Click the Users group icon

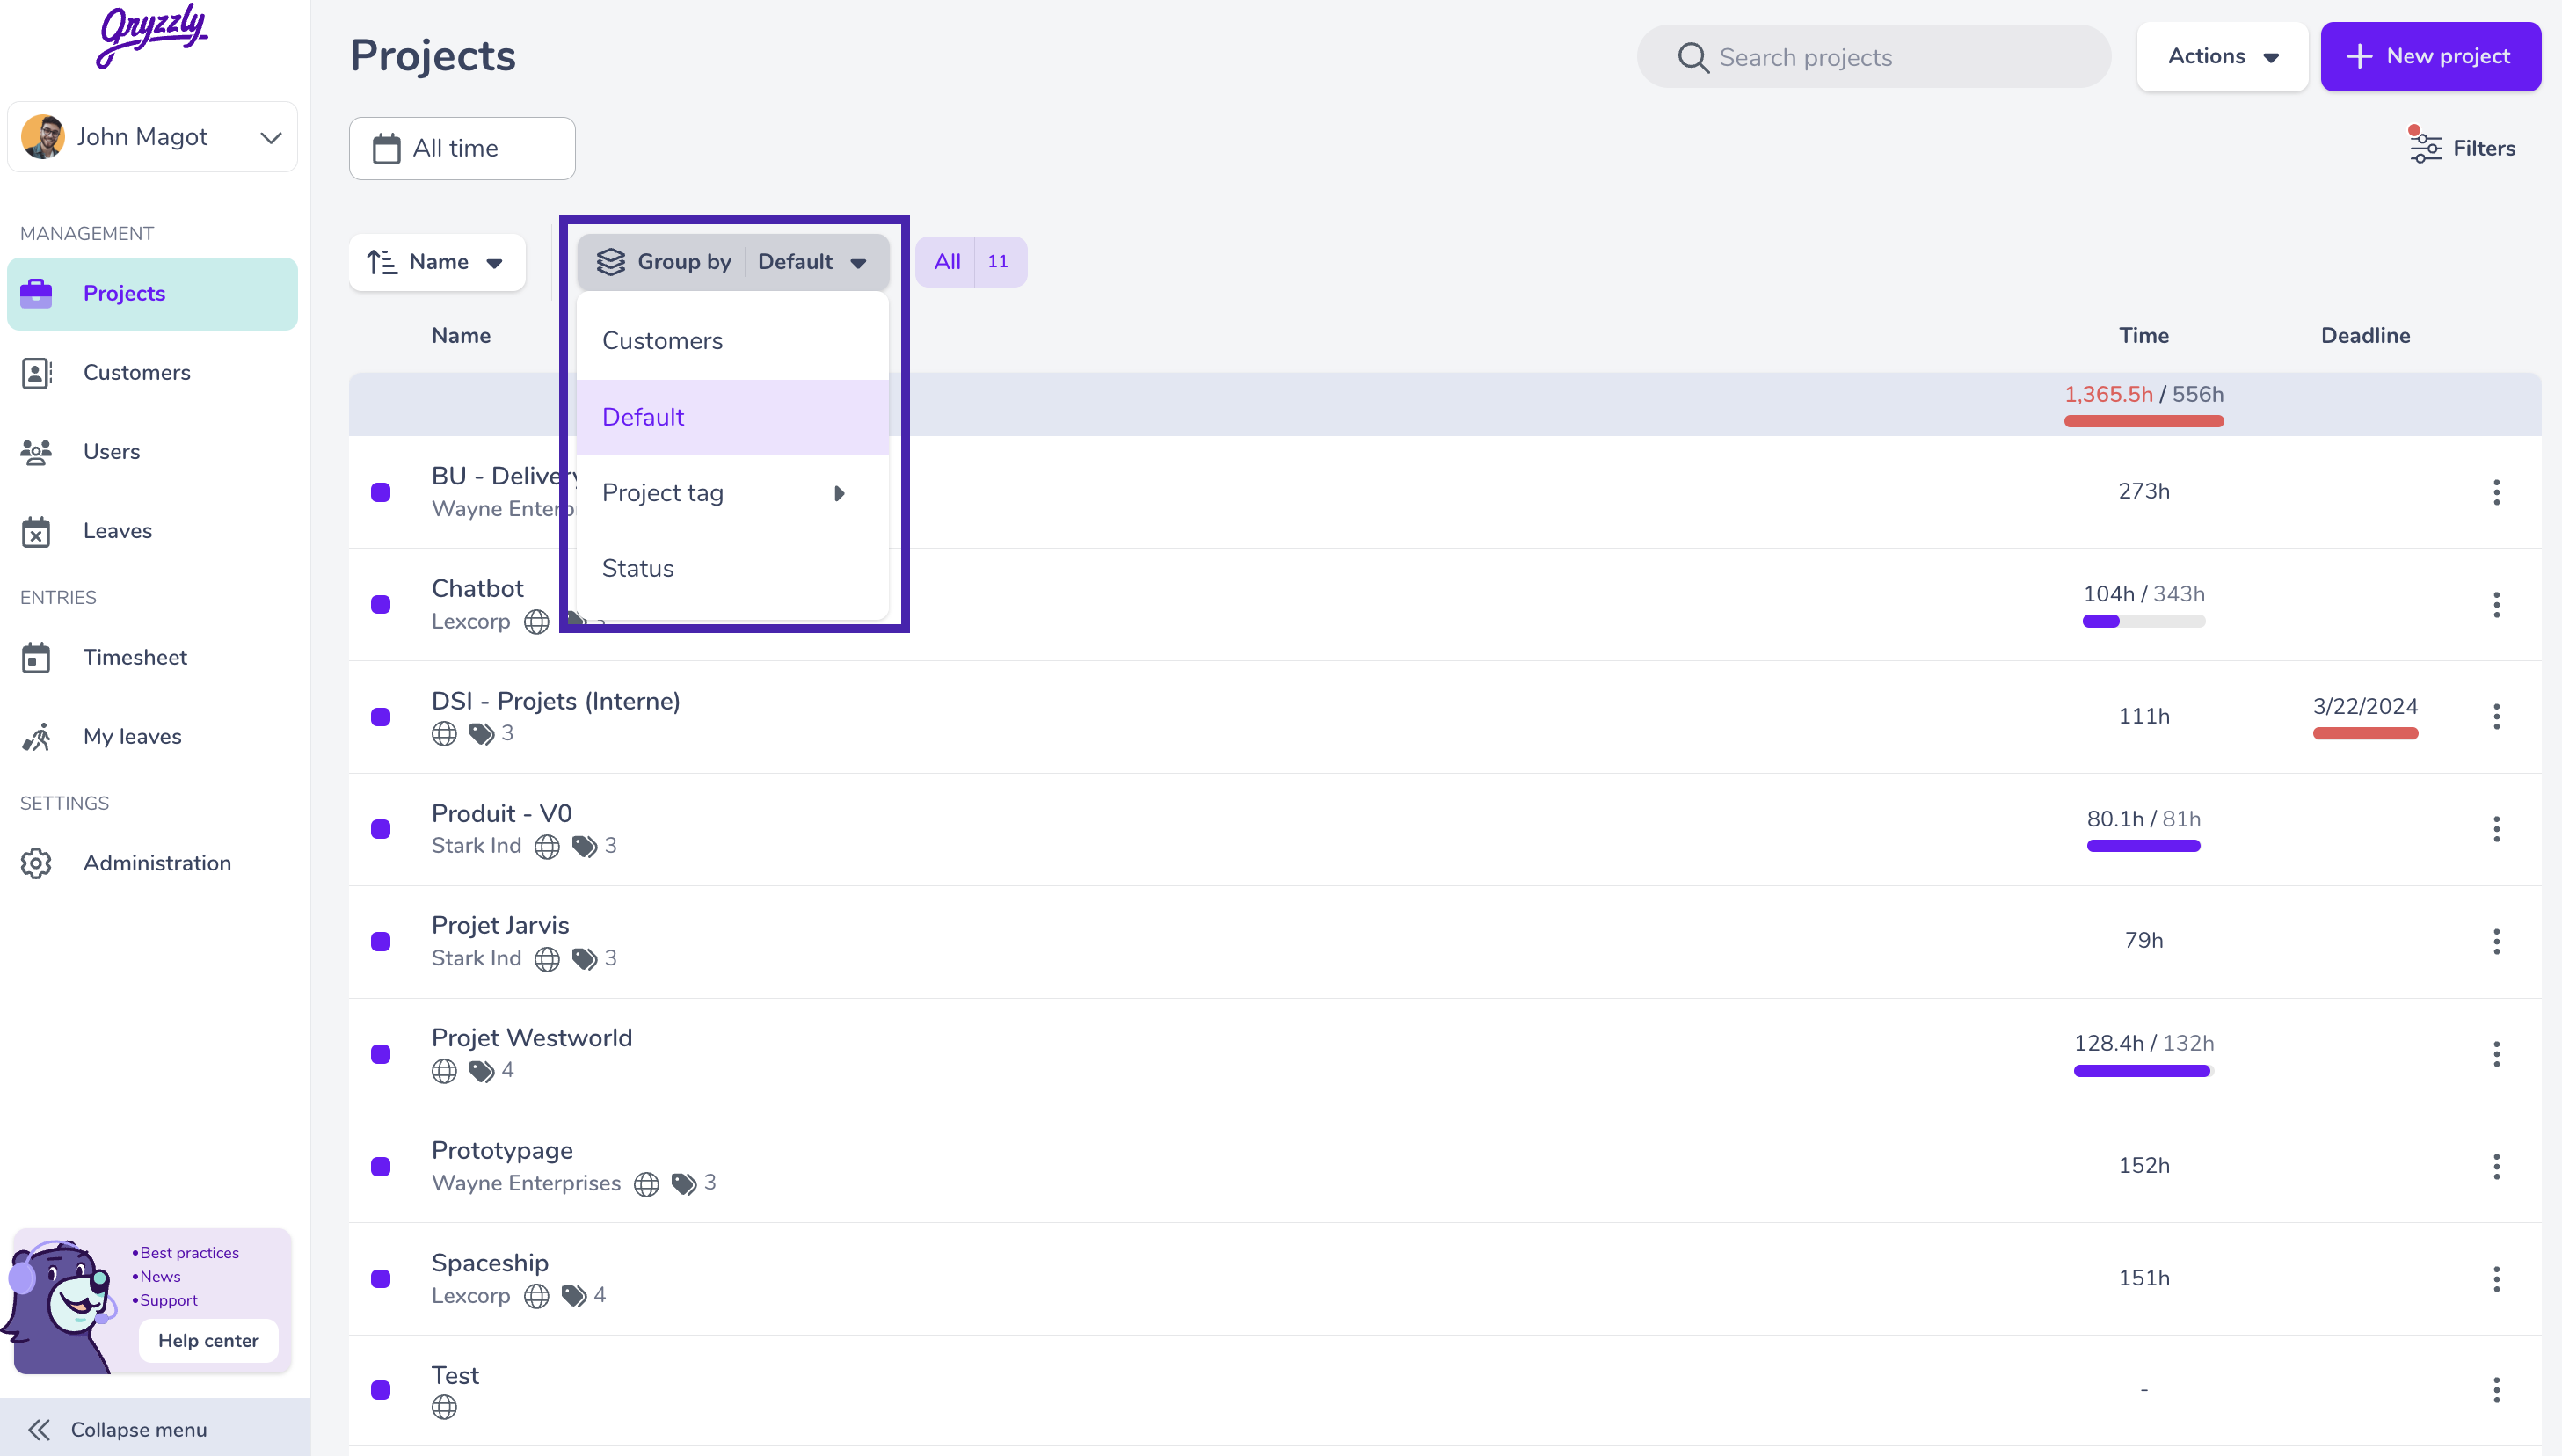click(x=36, y=452)
